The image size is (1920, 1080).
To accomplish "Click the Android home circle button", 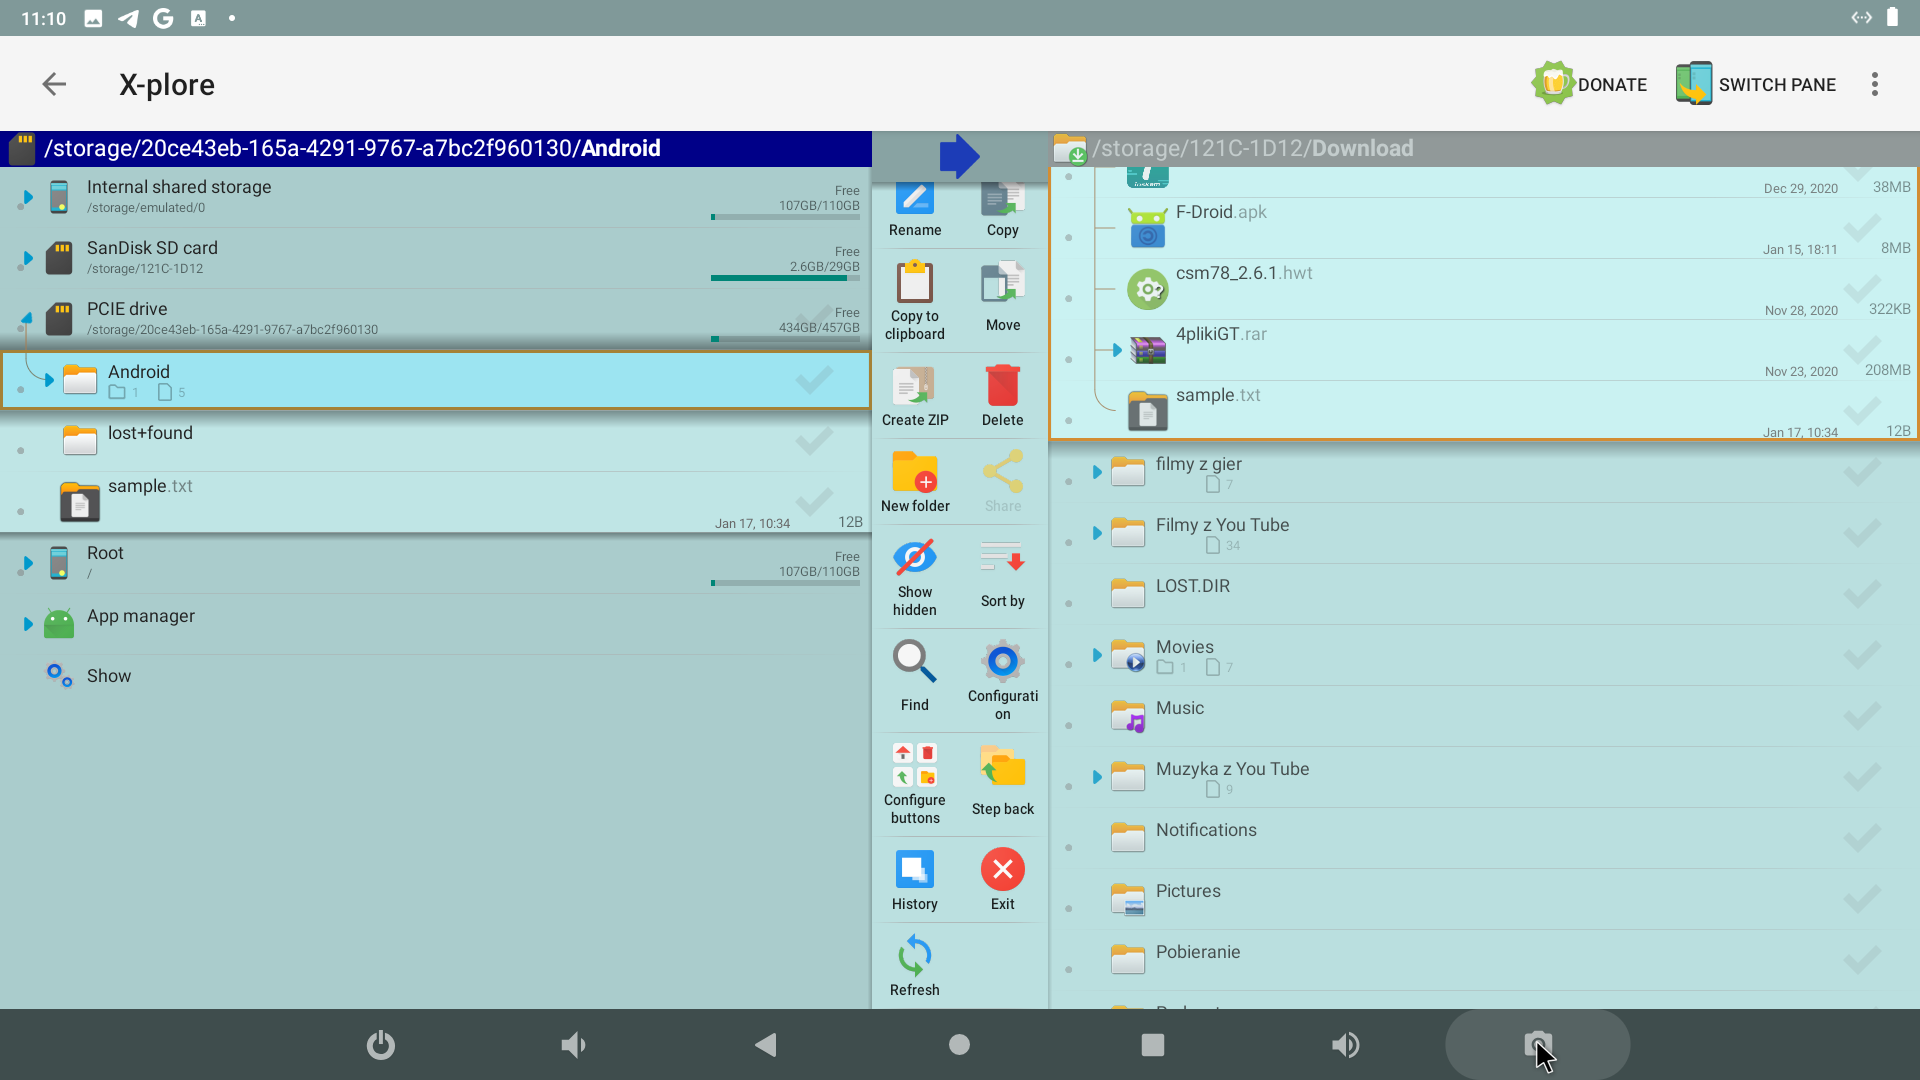I will click(959, 1045).
